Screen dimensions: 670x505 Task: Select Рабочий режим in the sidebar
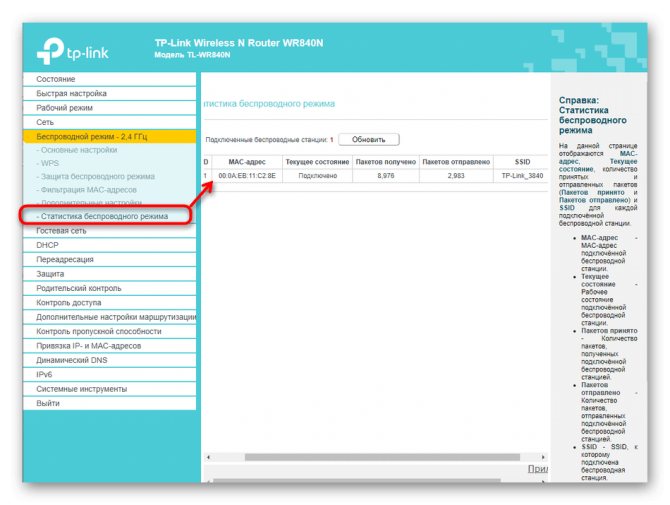(x=110, y=108)
